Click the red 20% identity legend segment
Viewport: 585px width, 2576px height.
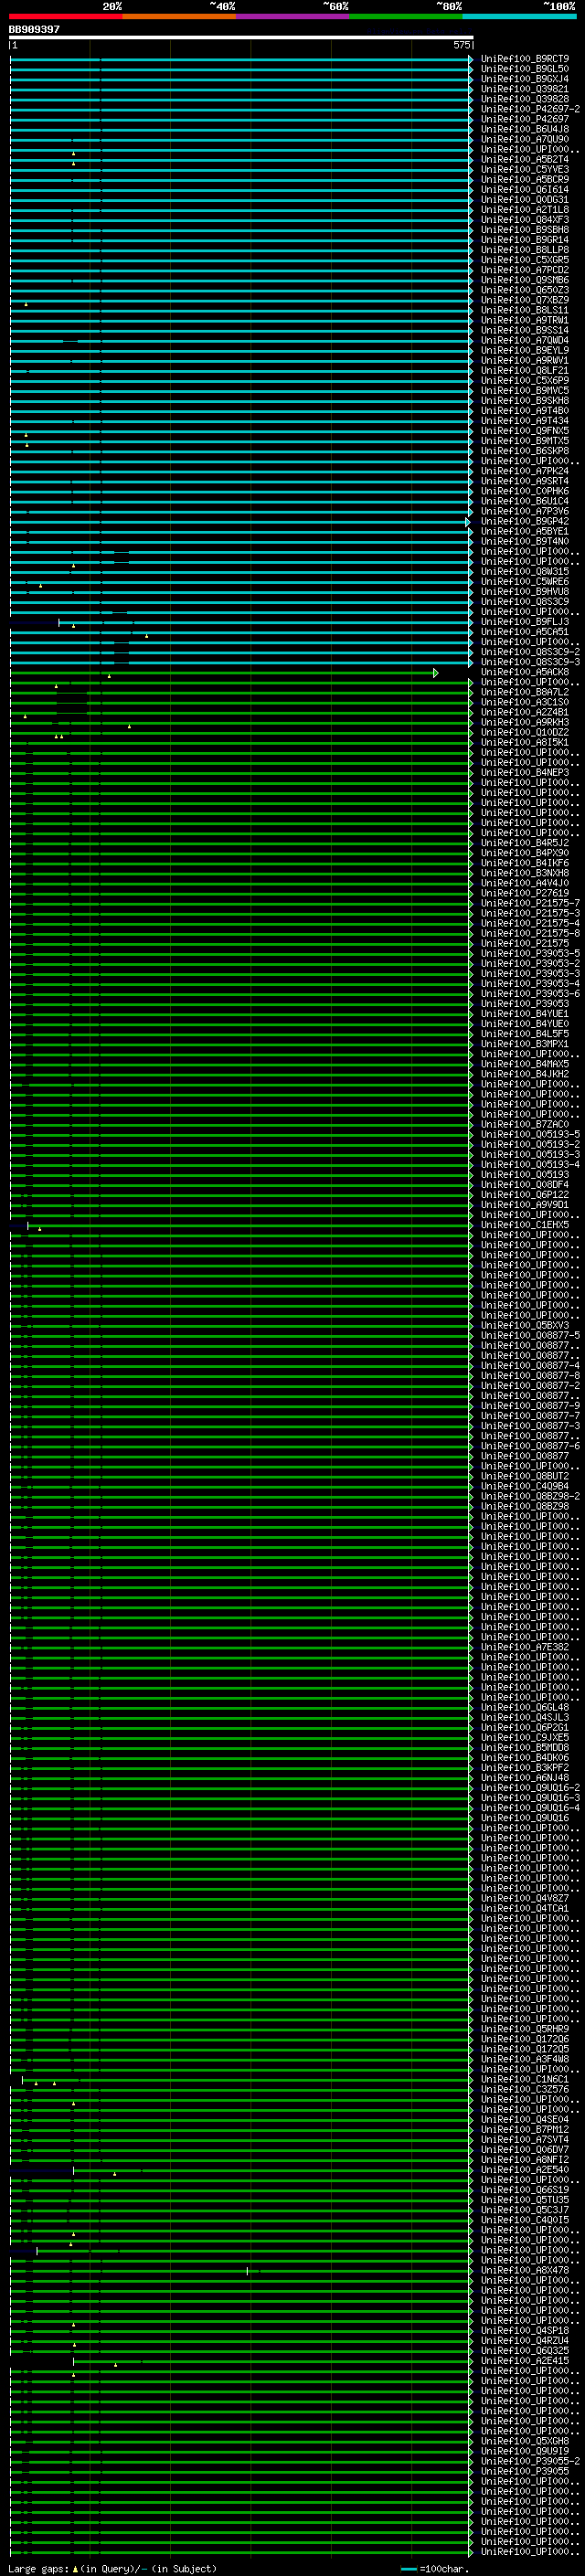[x=66, y=16]
